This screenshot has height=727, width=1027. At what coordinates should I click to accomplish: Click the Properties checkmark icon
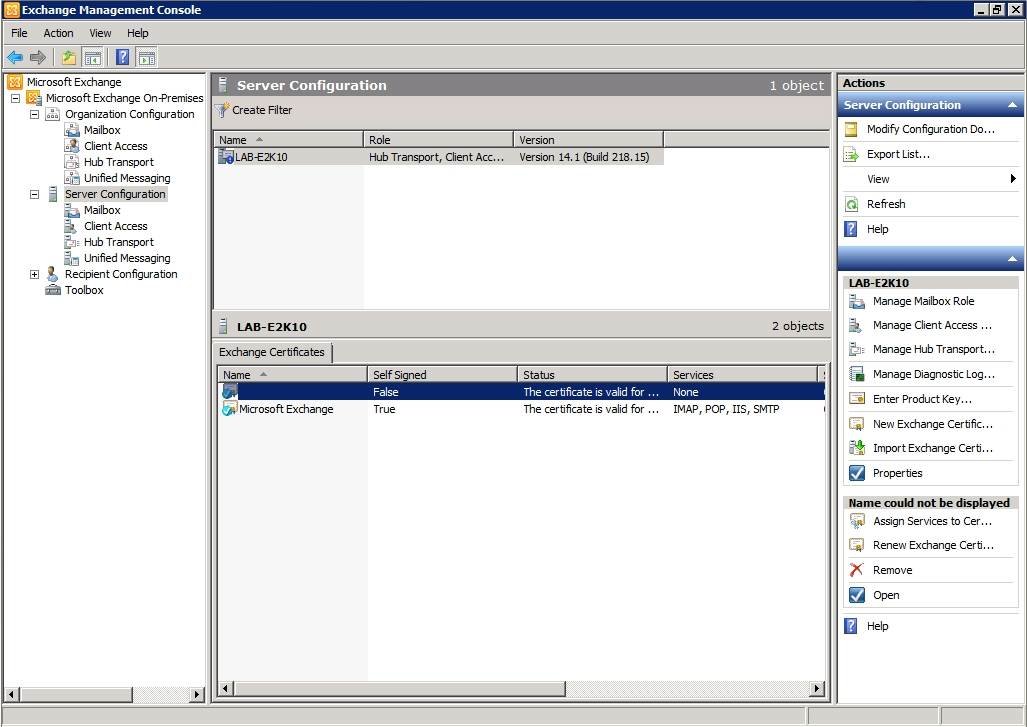click(x=857, y=473)
